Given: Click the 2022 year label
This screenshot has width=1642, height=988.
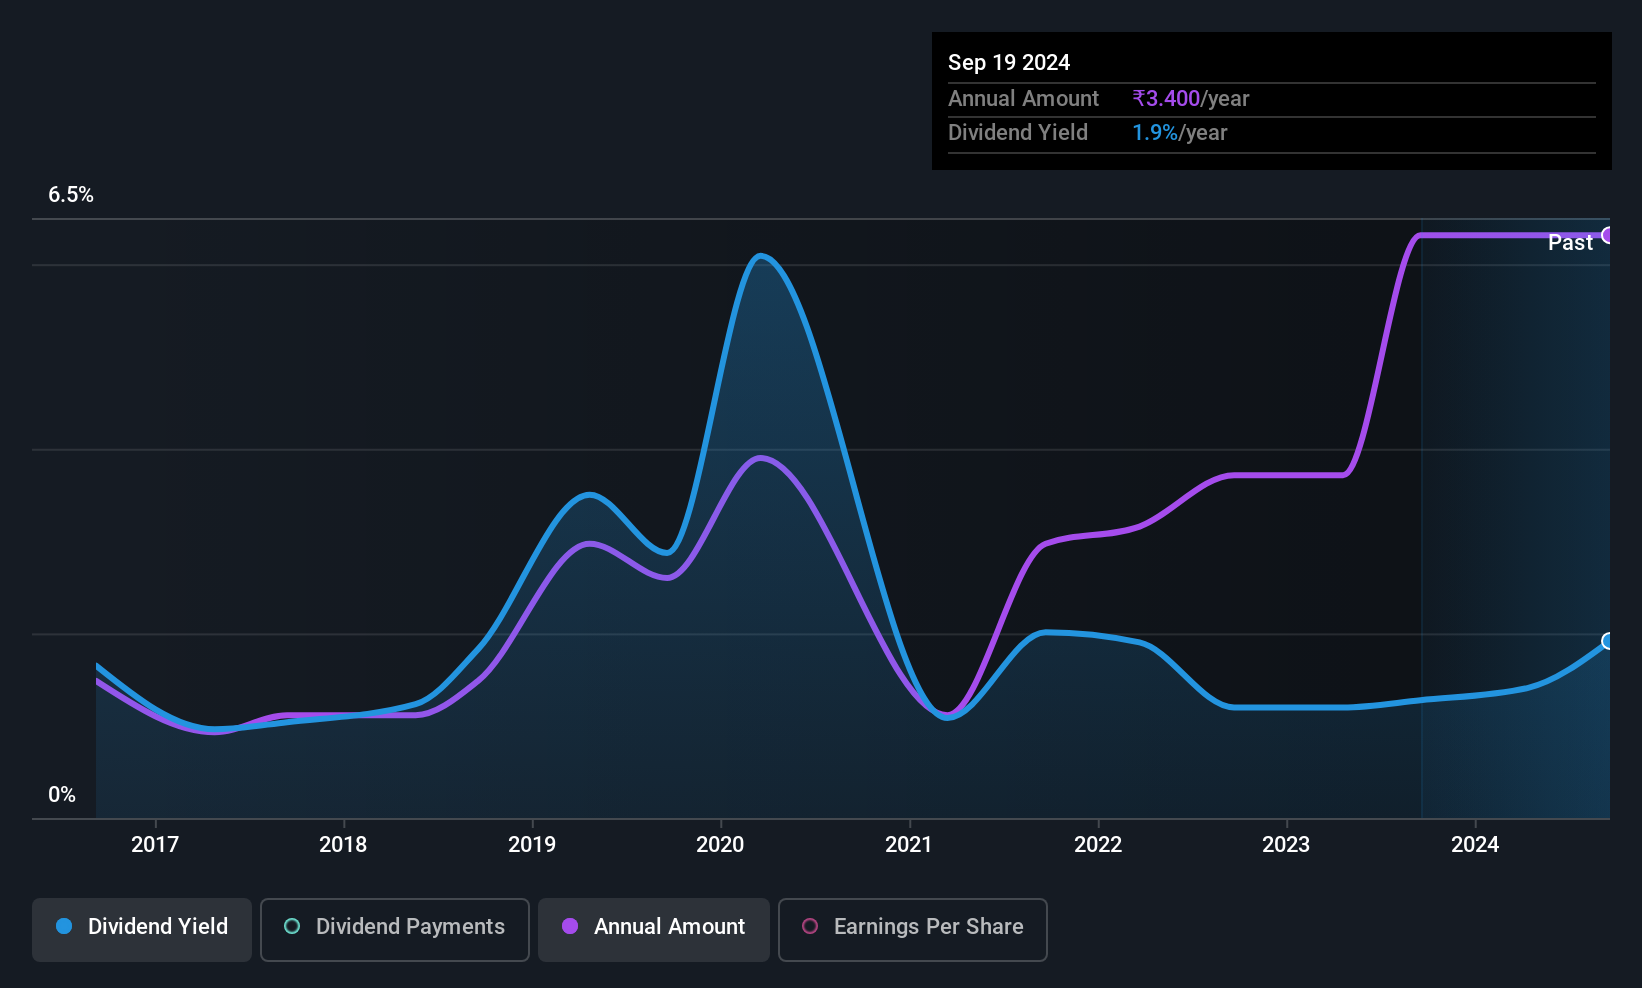Looking at the screenshot, I should 1098,845.
